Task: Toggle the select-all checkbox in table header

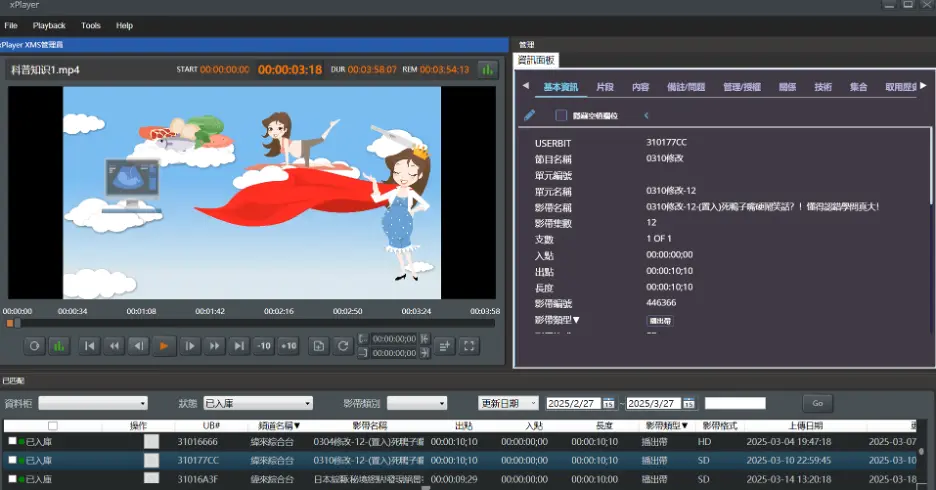Action: tap(53, 426)
